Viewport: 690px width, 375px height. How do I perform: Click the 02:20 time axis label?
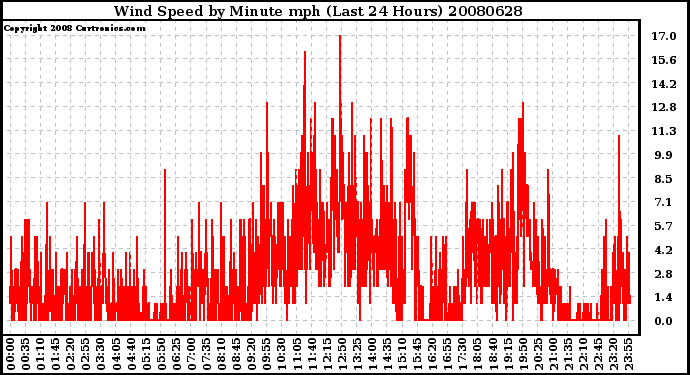point(71,355)
